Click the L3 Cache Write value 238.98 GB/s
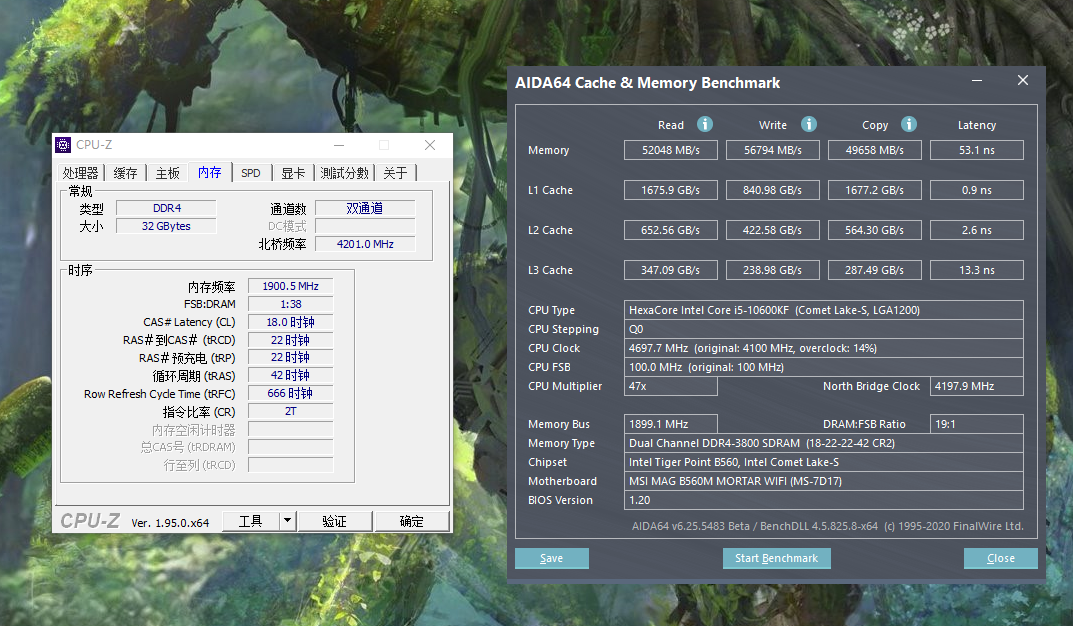Image resolution: width=1073 pixels, height=626 pixels. tap(773, 270)
